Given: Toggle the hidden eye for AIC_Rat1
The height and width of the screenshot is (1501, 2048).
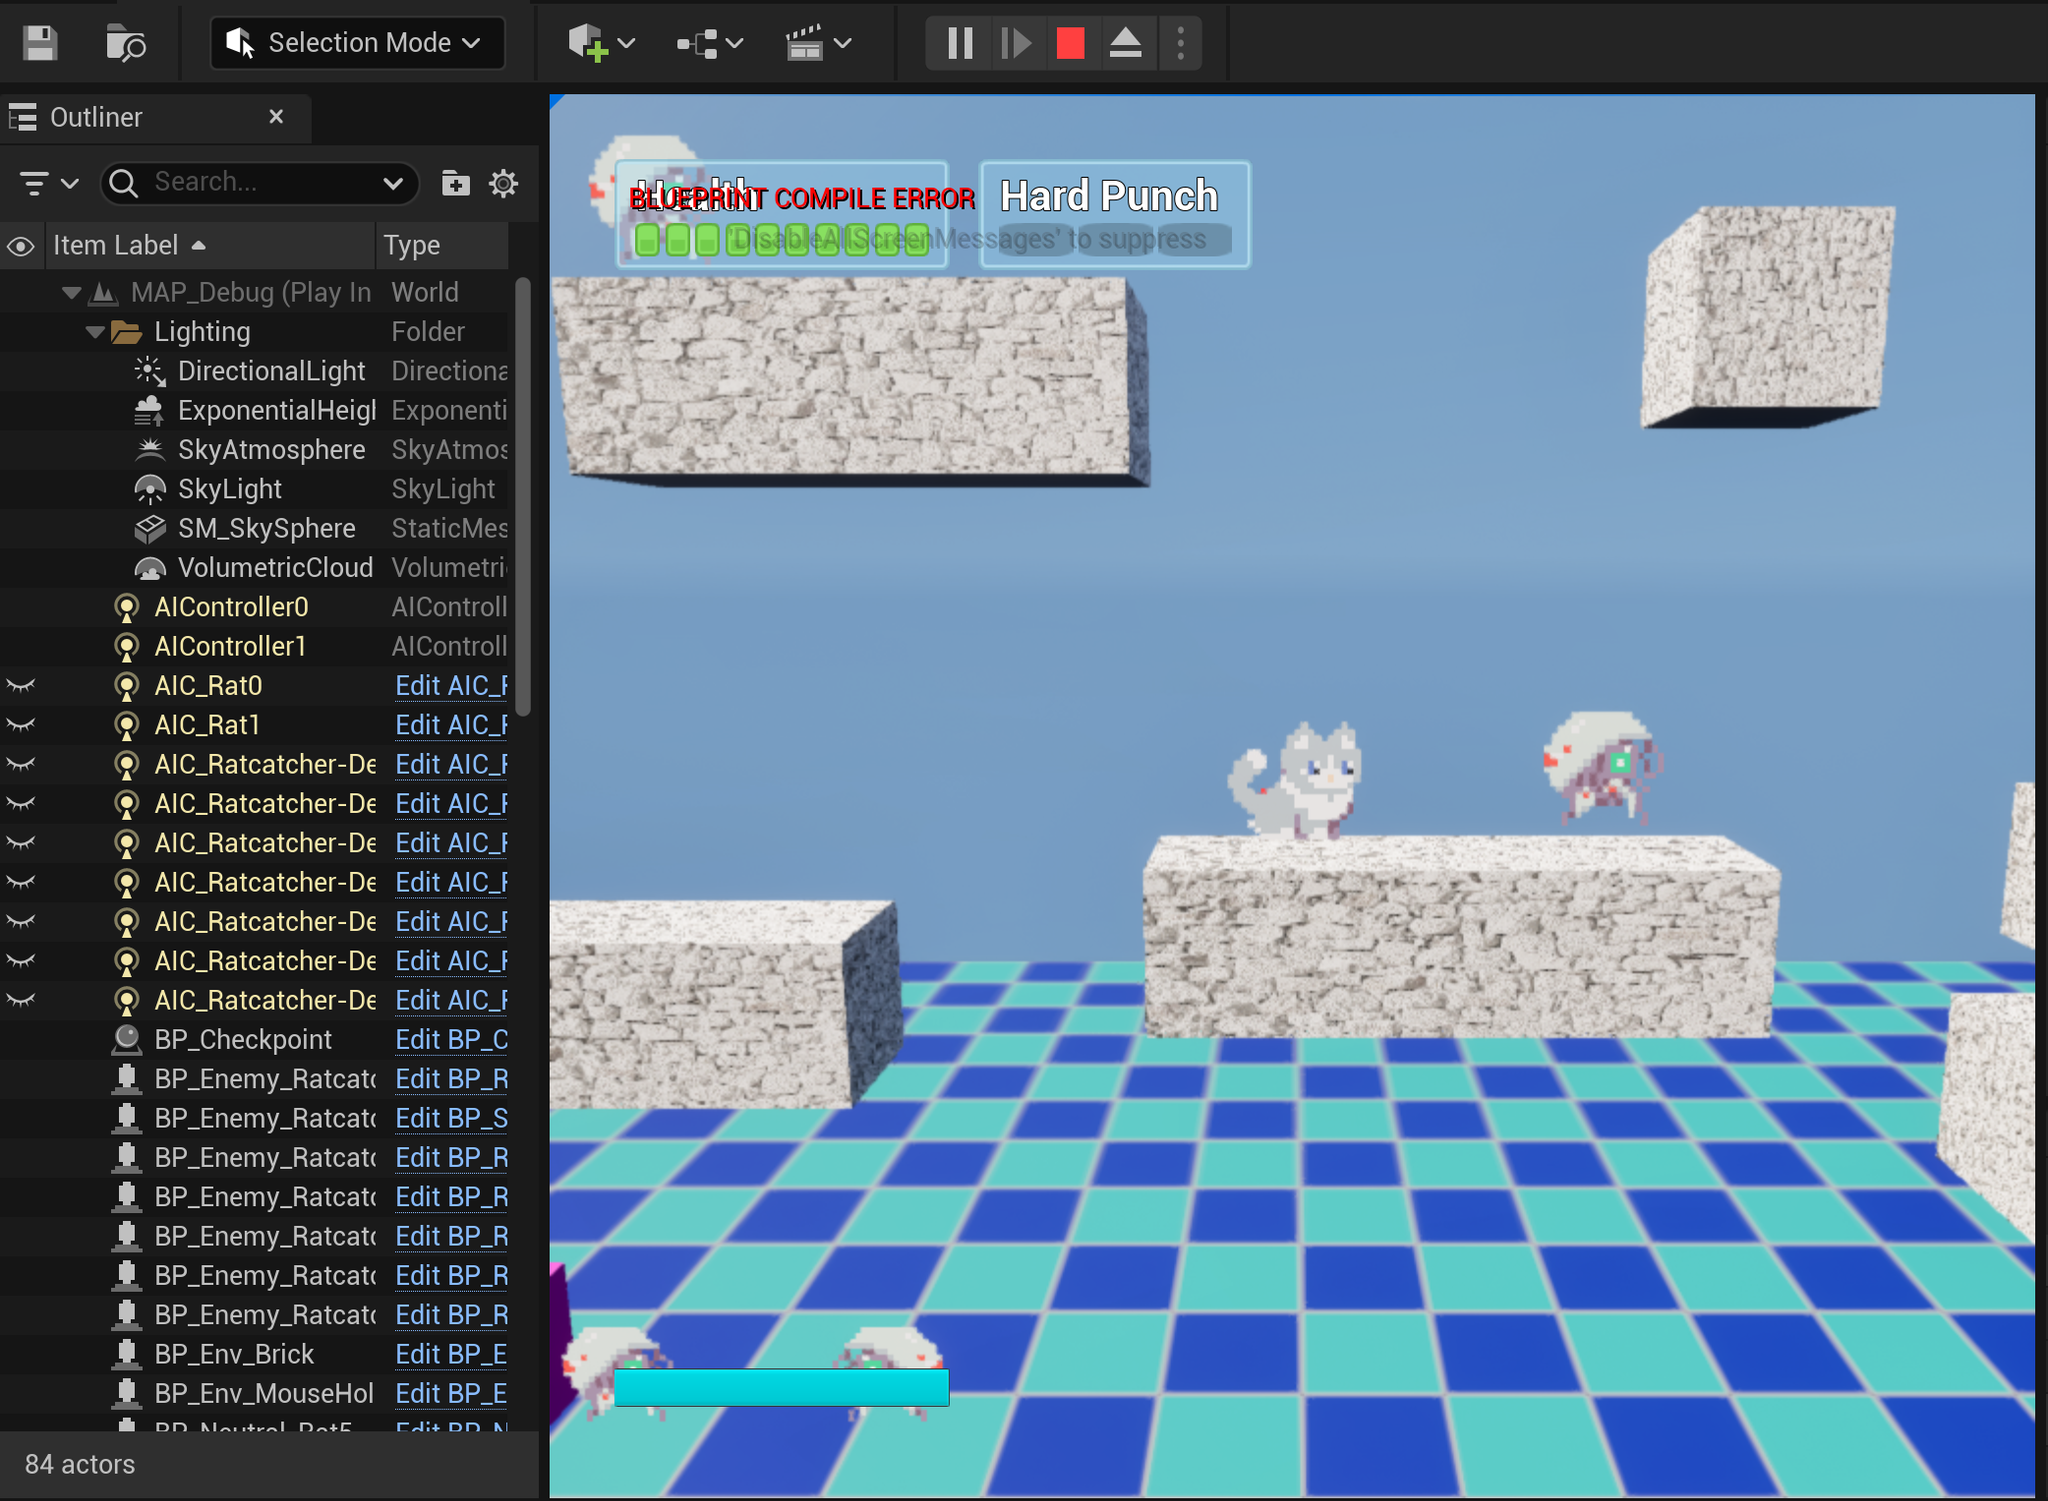Looking at the screenshot, I should [x=21, y=725].
